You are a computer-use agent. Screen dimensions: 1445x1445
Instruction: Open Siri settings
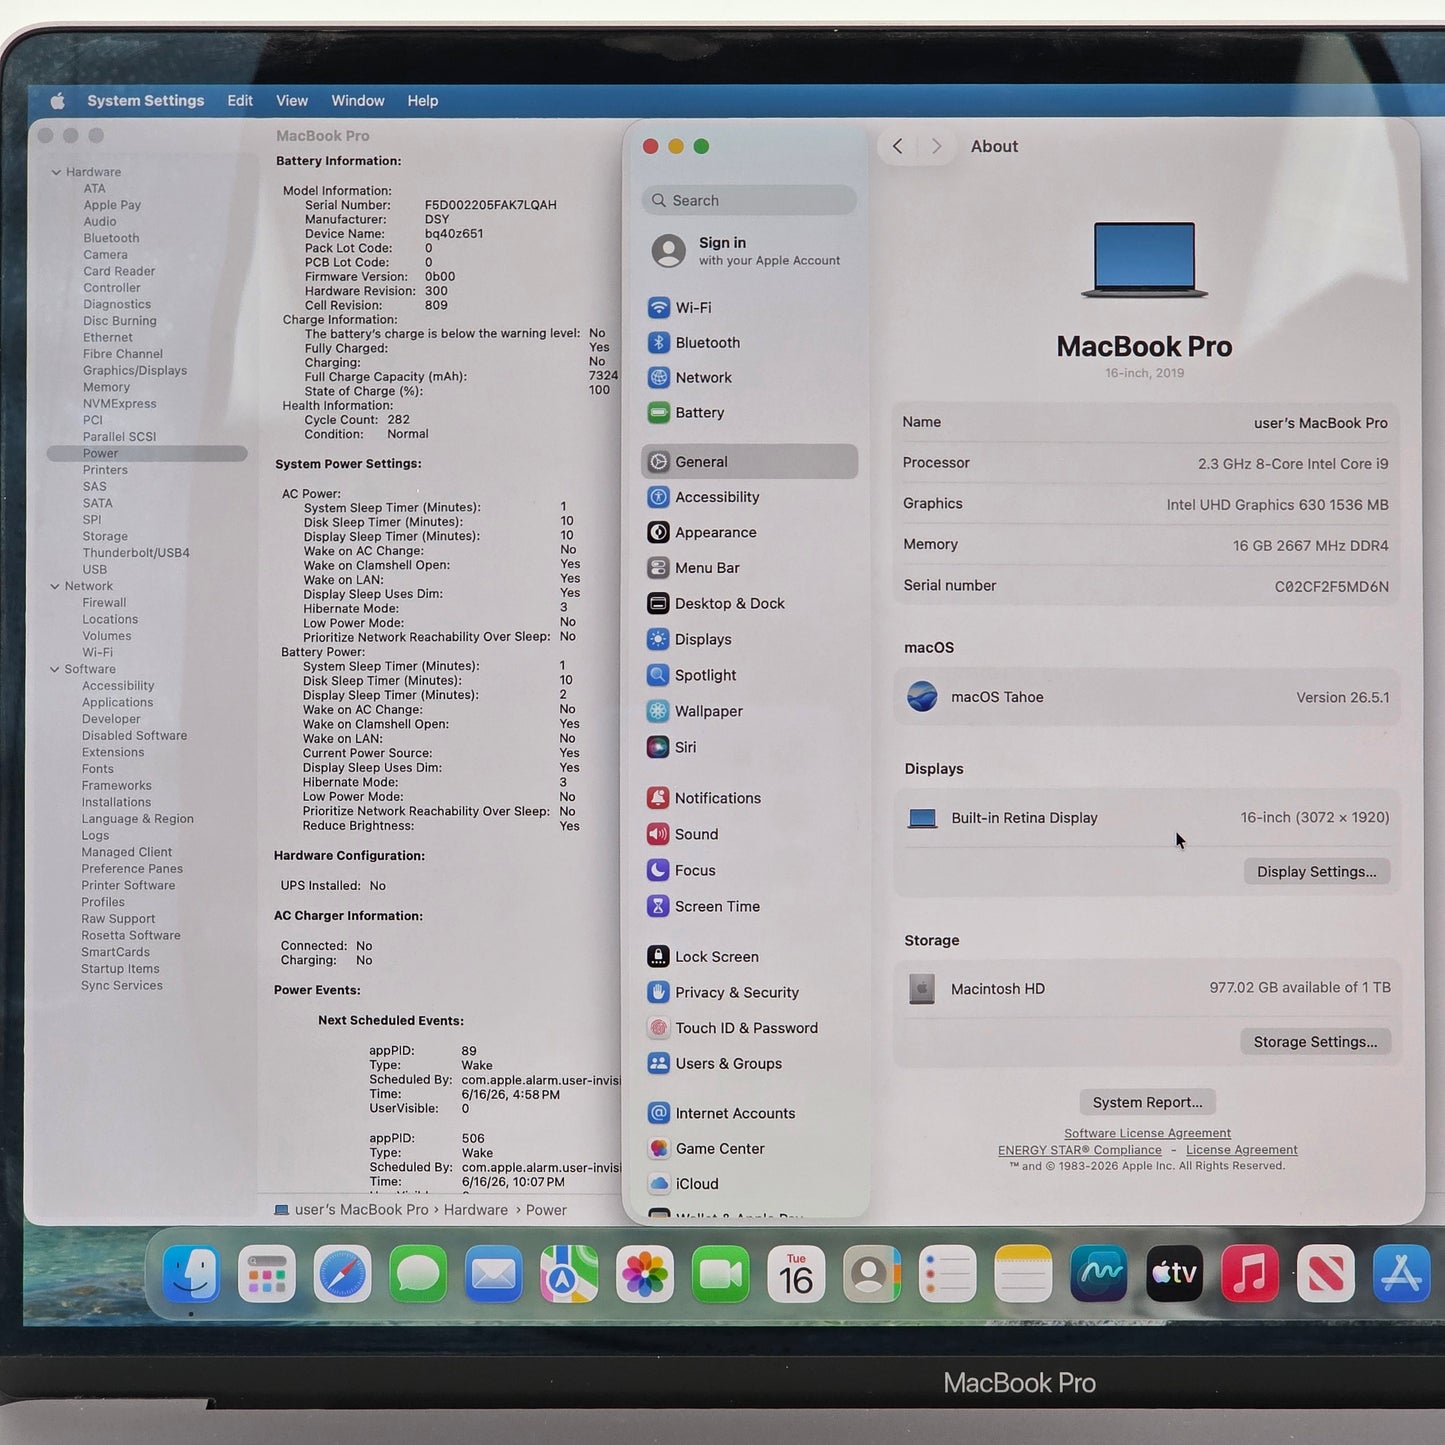pos(750,747)
